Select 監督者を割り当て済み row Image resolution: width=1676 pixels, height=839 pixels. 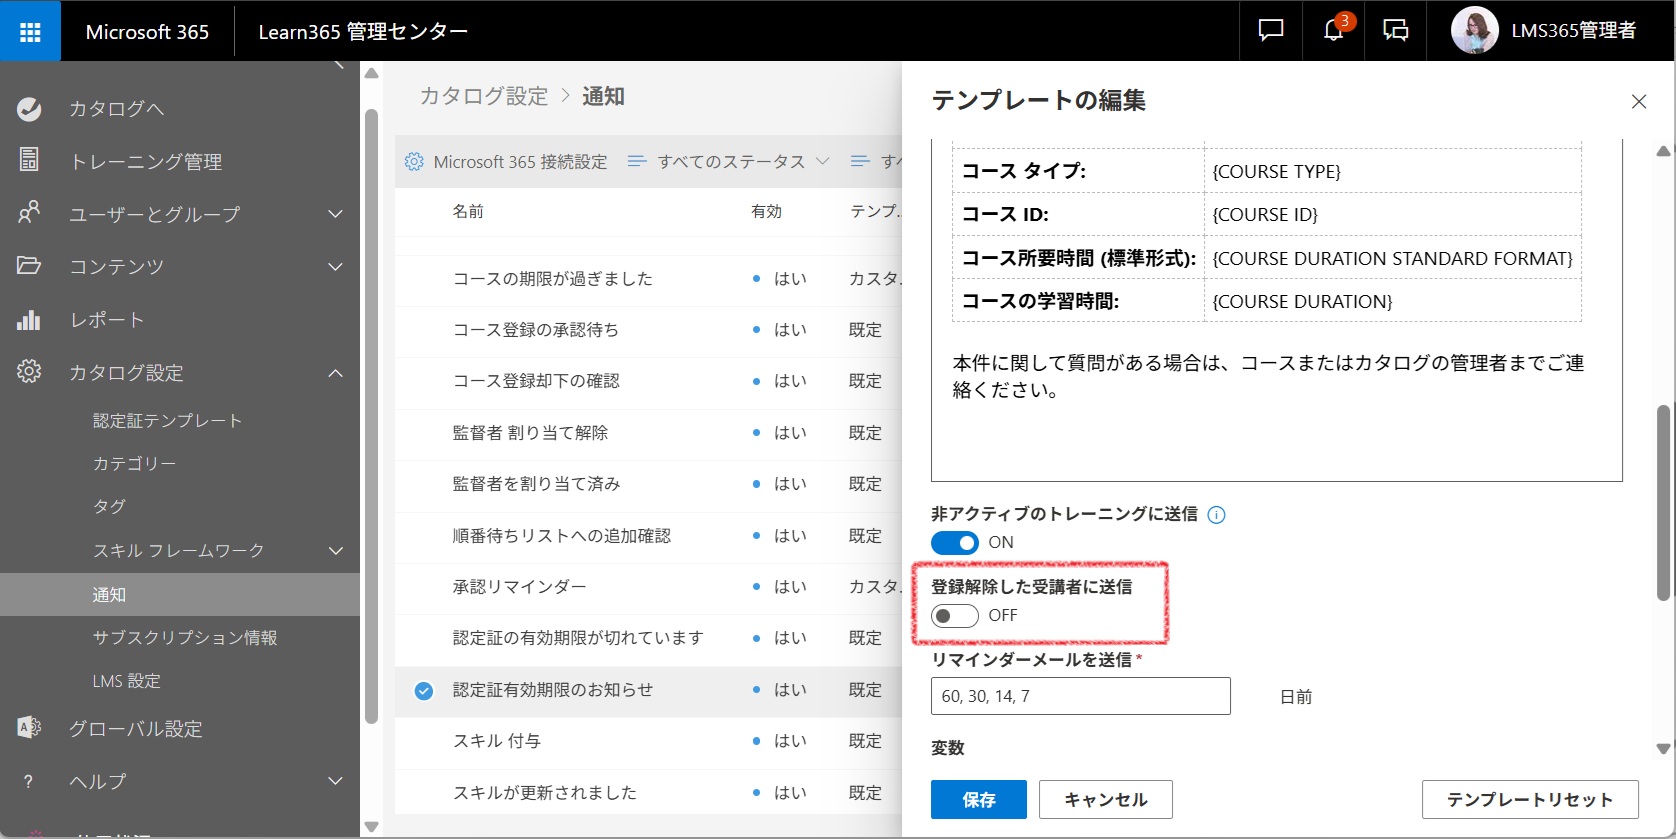[648, 484]
